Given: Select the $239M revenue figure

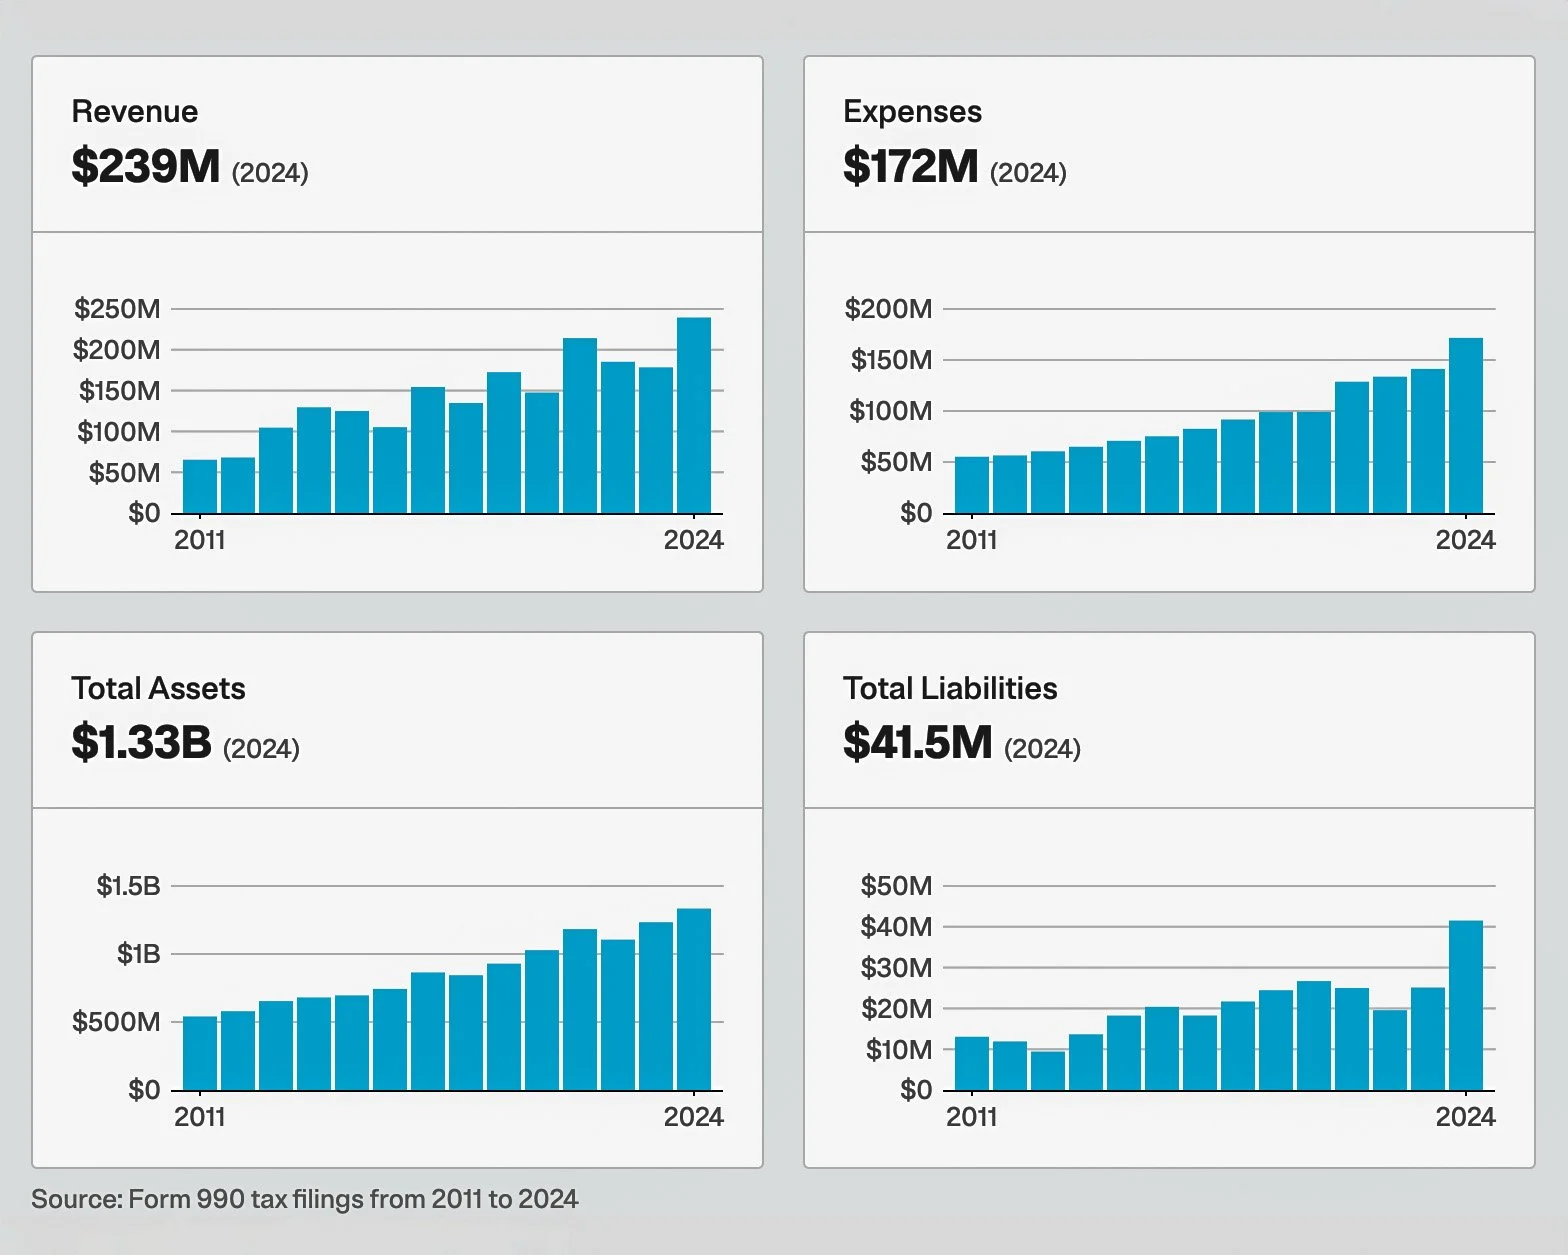Looking at the screenshot, I should point(146,166).
